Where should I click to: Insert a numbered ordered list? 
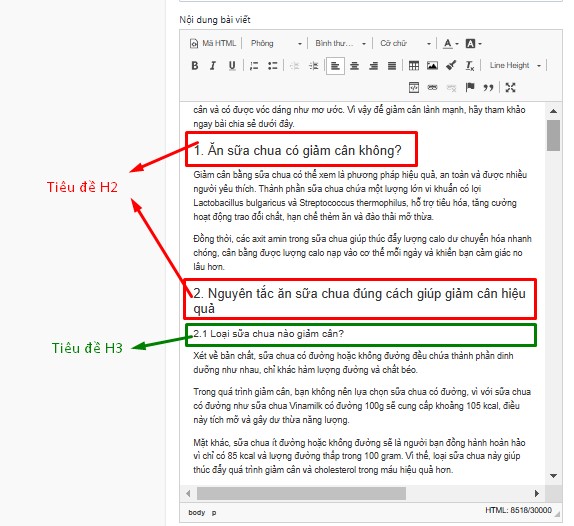pos(254,66)
